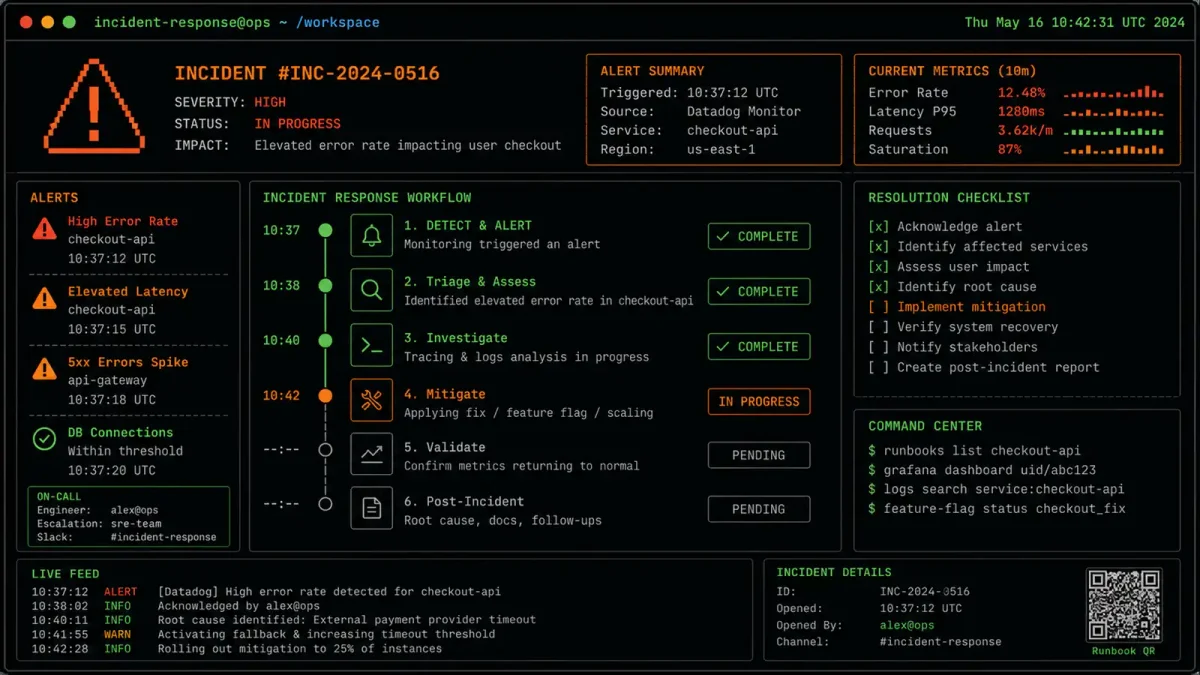
Task: Click the warning icon beside 5xx Errors Spike
Action: coord(44,369)
